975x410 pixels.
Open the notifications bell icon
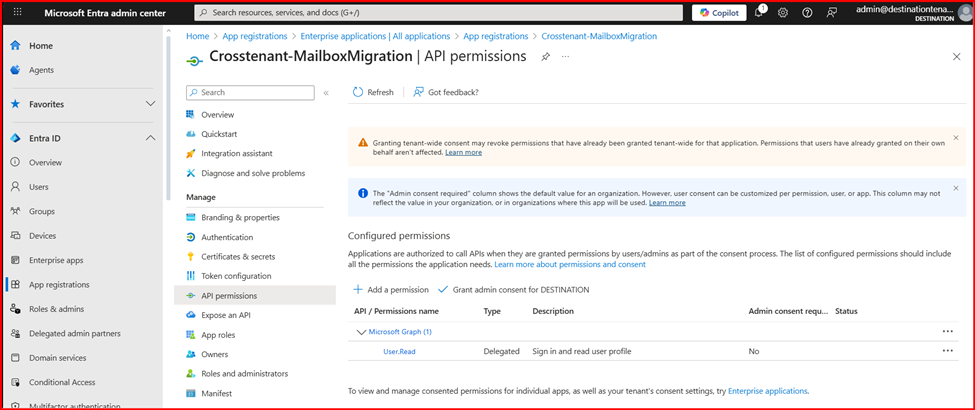pos(760,12)
